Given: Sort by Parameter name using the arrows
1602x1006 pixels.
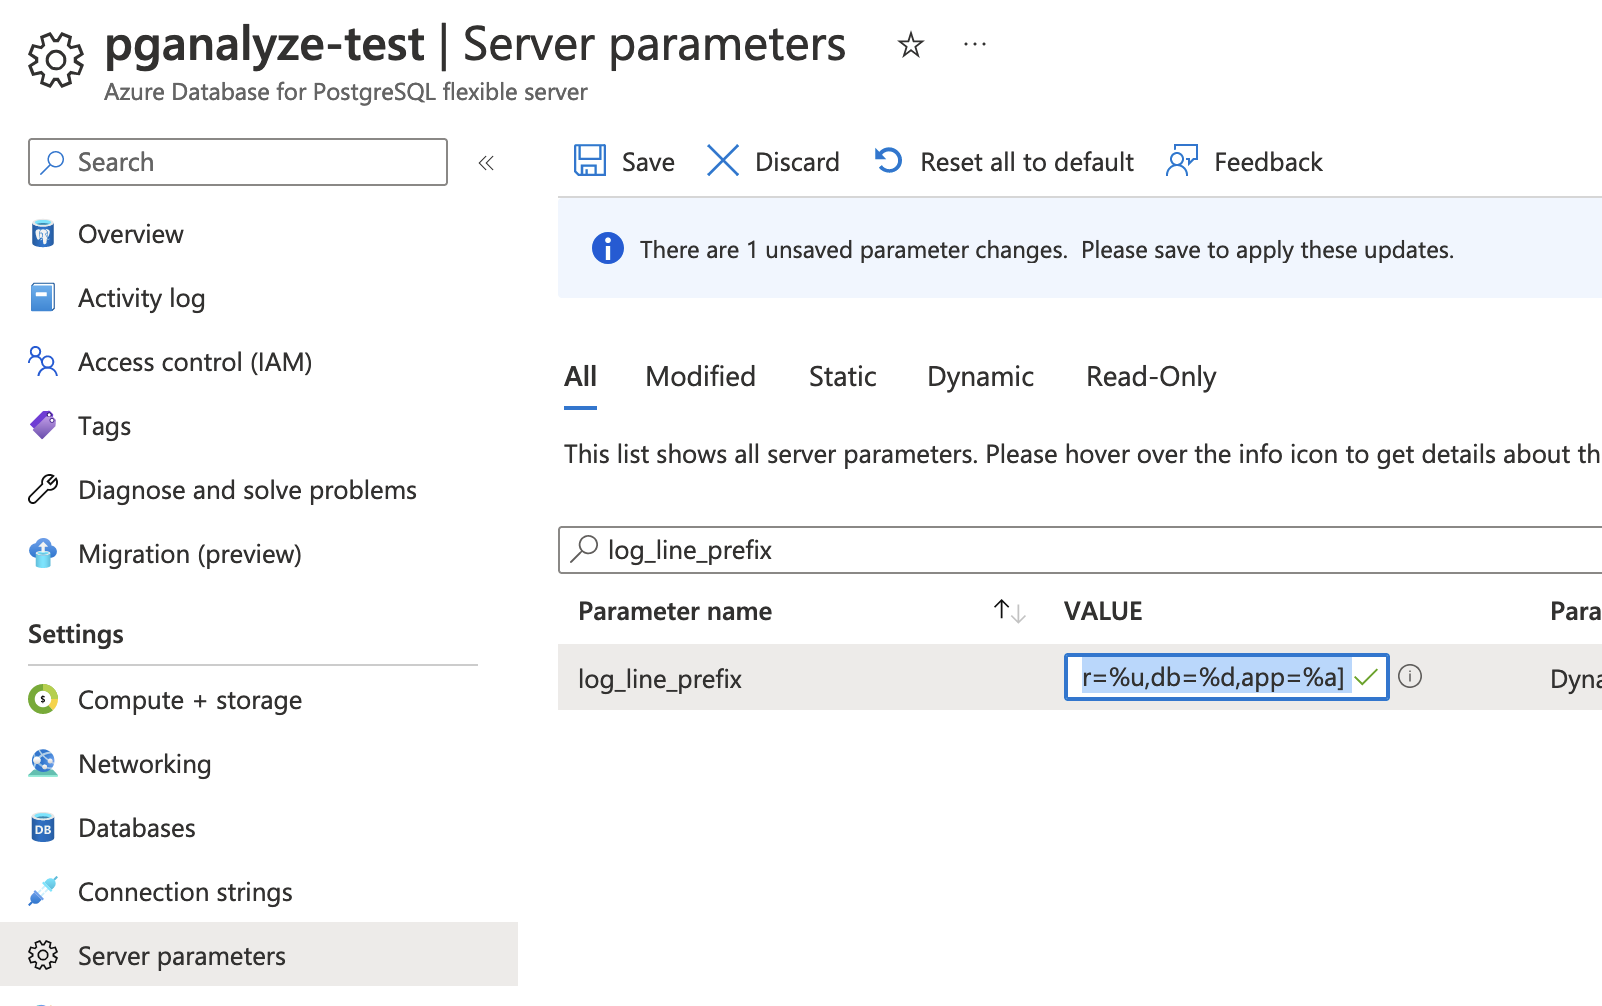Looking at the screenshot, I should point(1010,611).
